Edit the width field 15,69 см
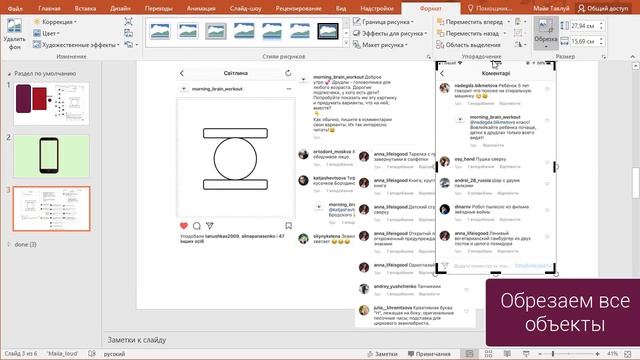The height and width of the screenshot is (360, 640). 584,41
